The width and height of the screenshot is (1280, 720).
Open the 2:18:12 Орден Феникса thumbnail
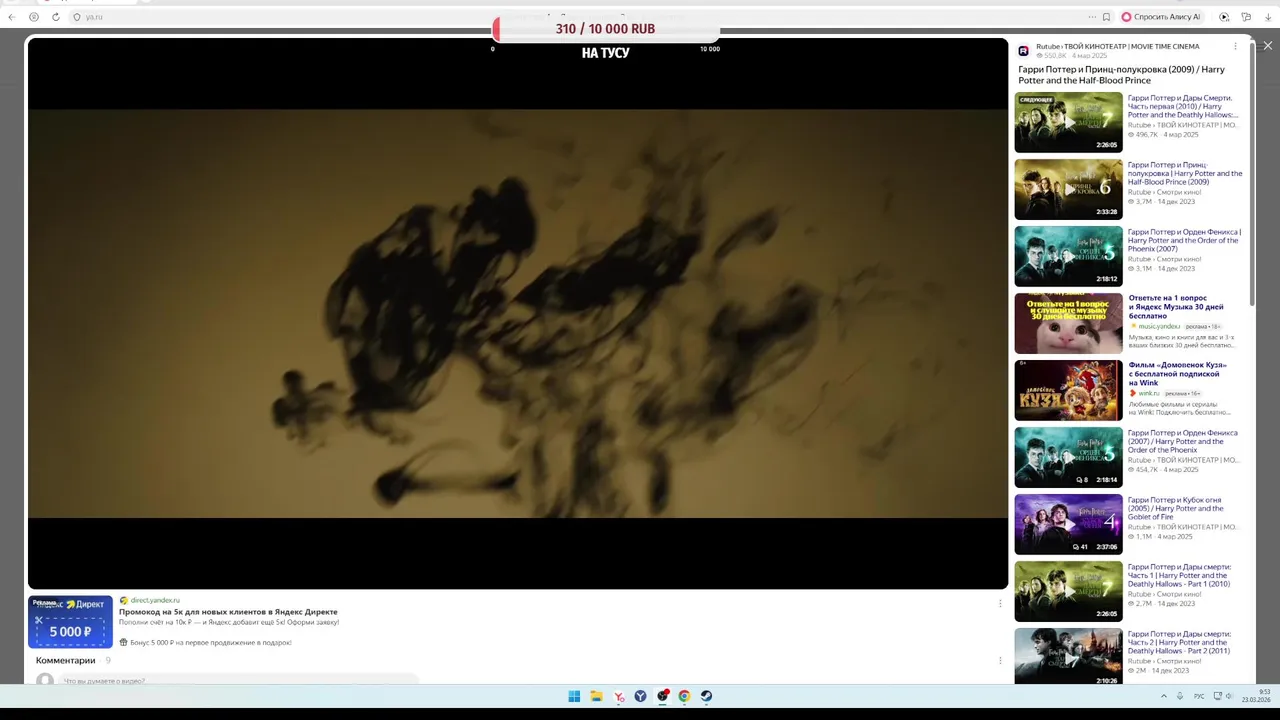point(1068,256)
